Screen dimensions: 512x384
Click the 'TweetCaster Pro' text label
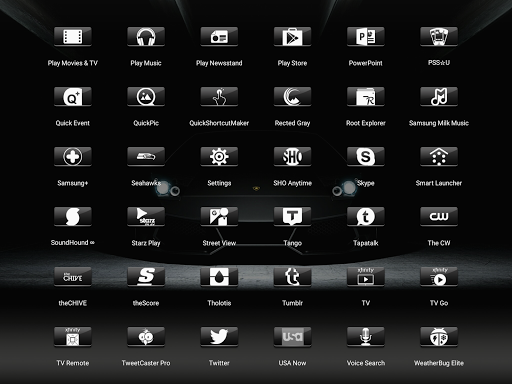[x=146, y=363]
